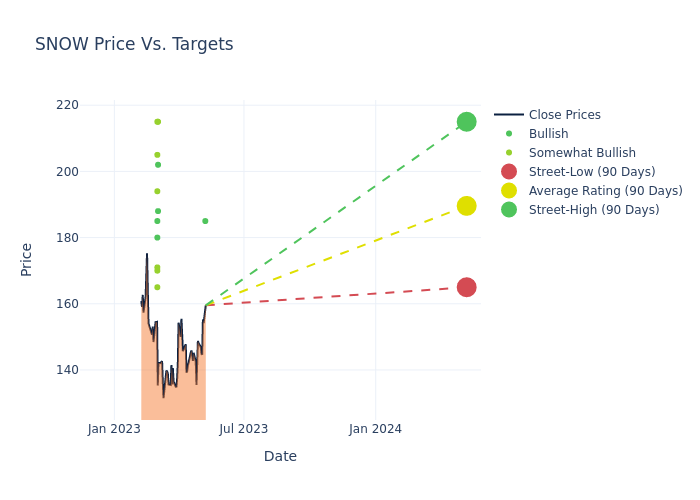The height and width of the screenshot is (500, 700).
Task: Select the isolated Bullish dot at 185
Action: pos(205,221)
